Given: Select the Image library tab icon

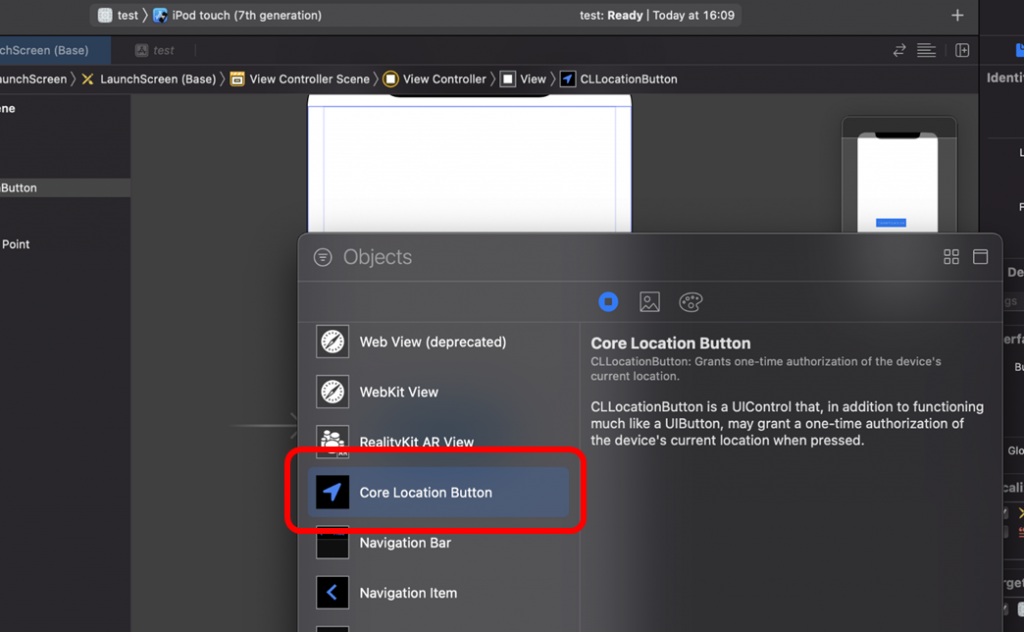Looking at the screenshot, I should tap(649, 302).
